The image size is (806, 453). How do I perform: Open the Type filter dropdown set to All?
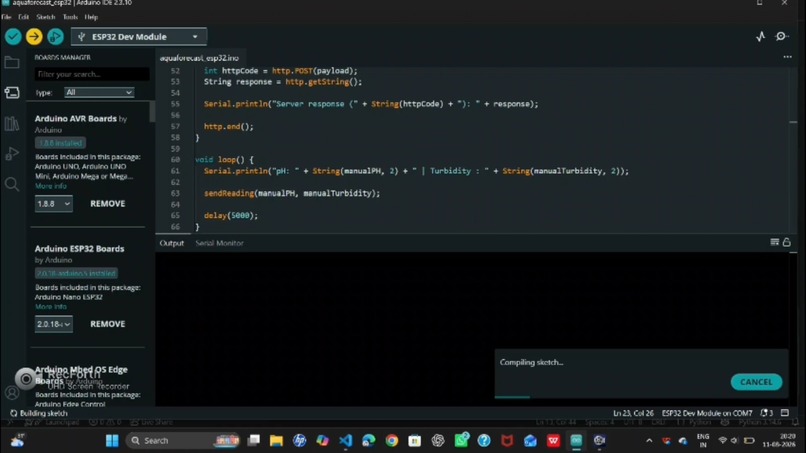[99, 92]
